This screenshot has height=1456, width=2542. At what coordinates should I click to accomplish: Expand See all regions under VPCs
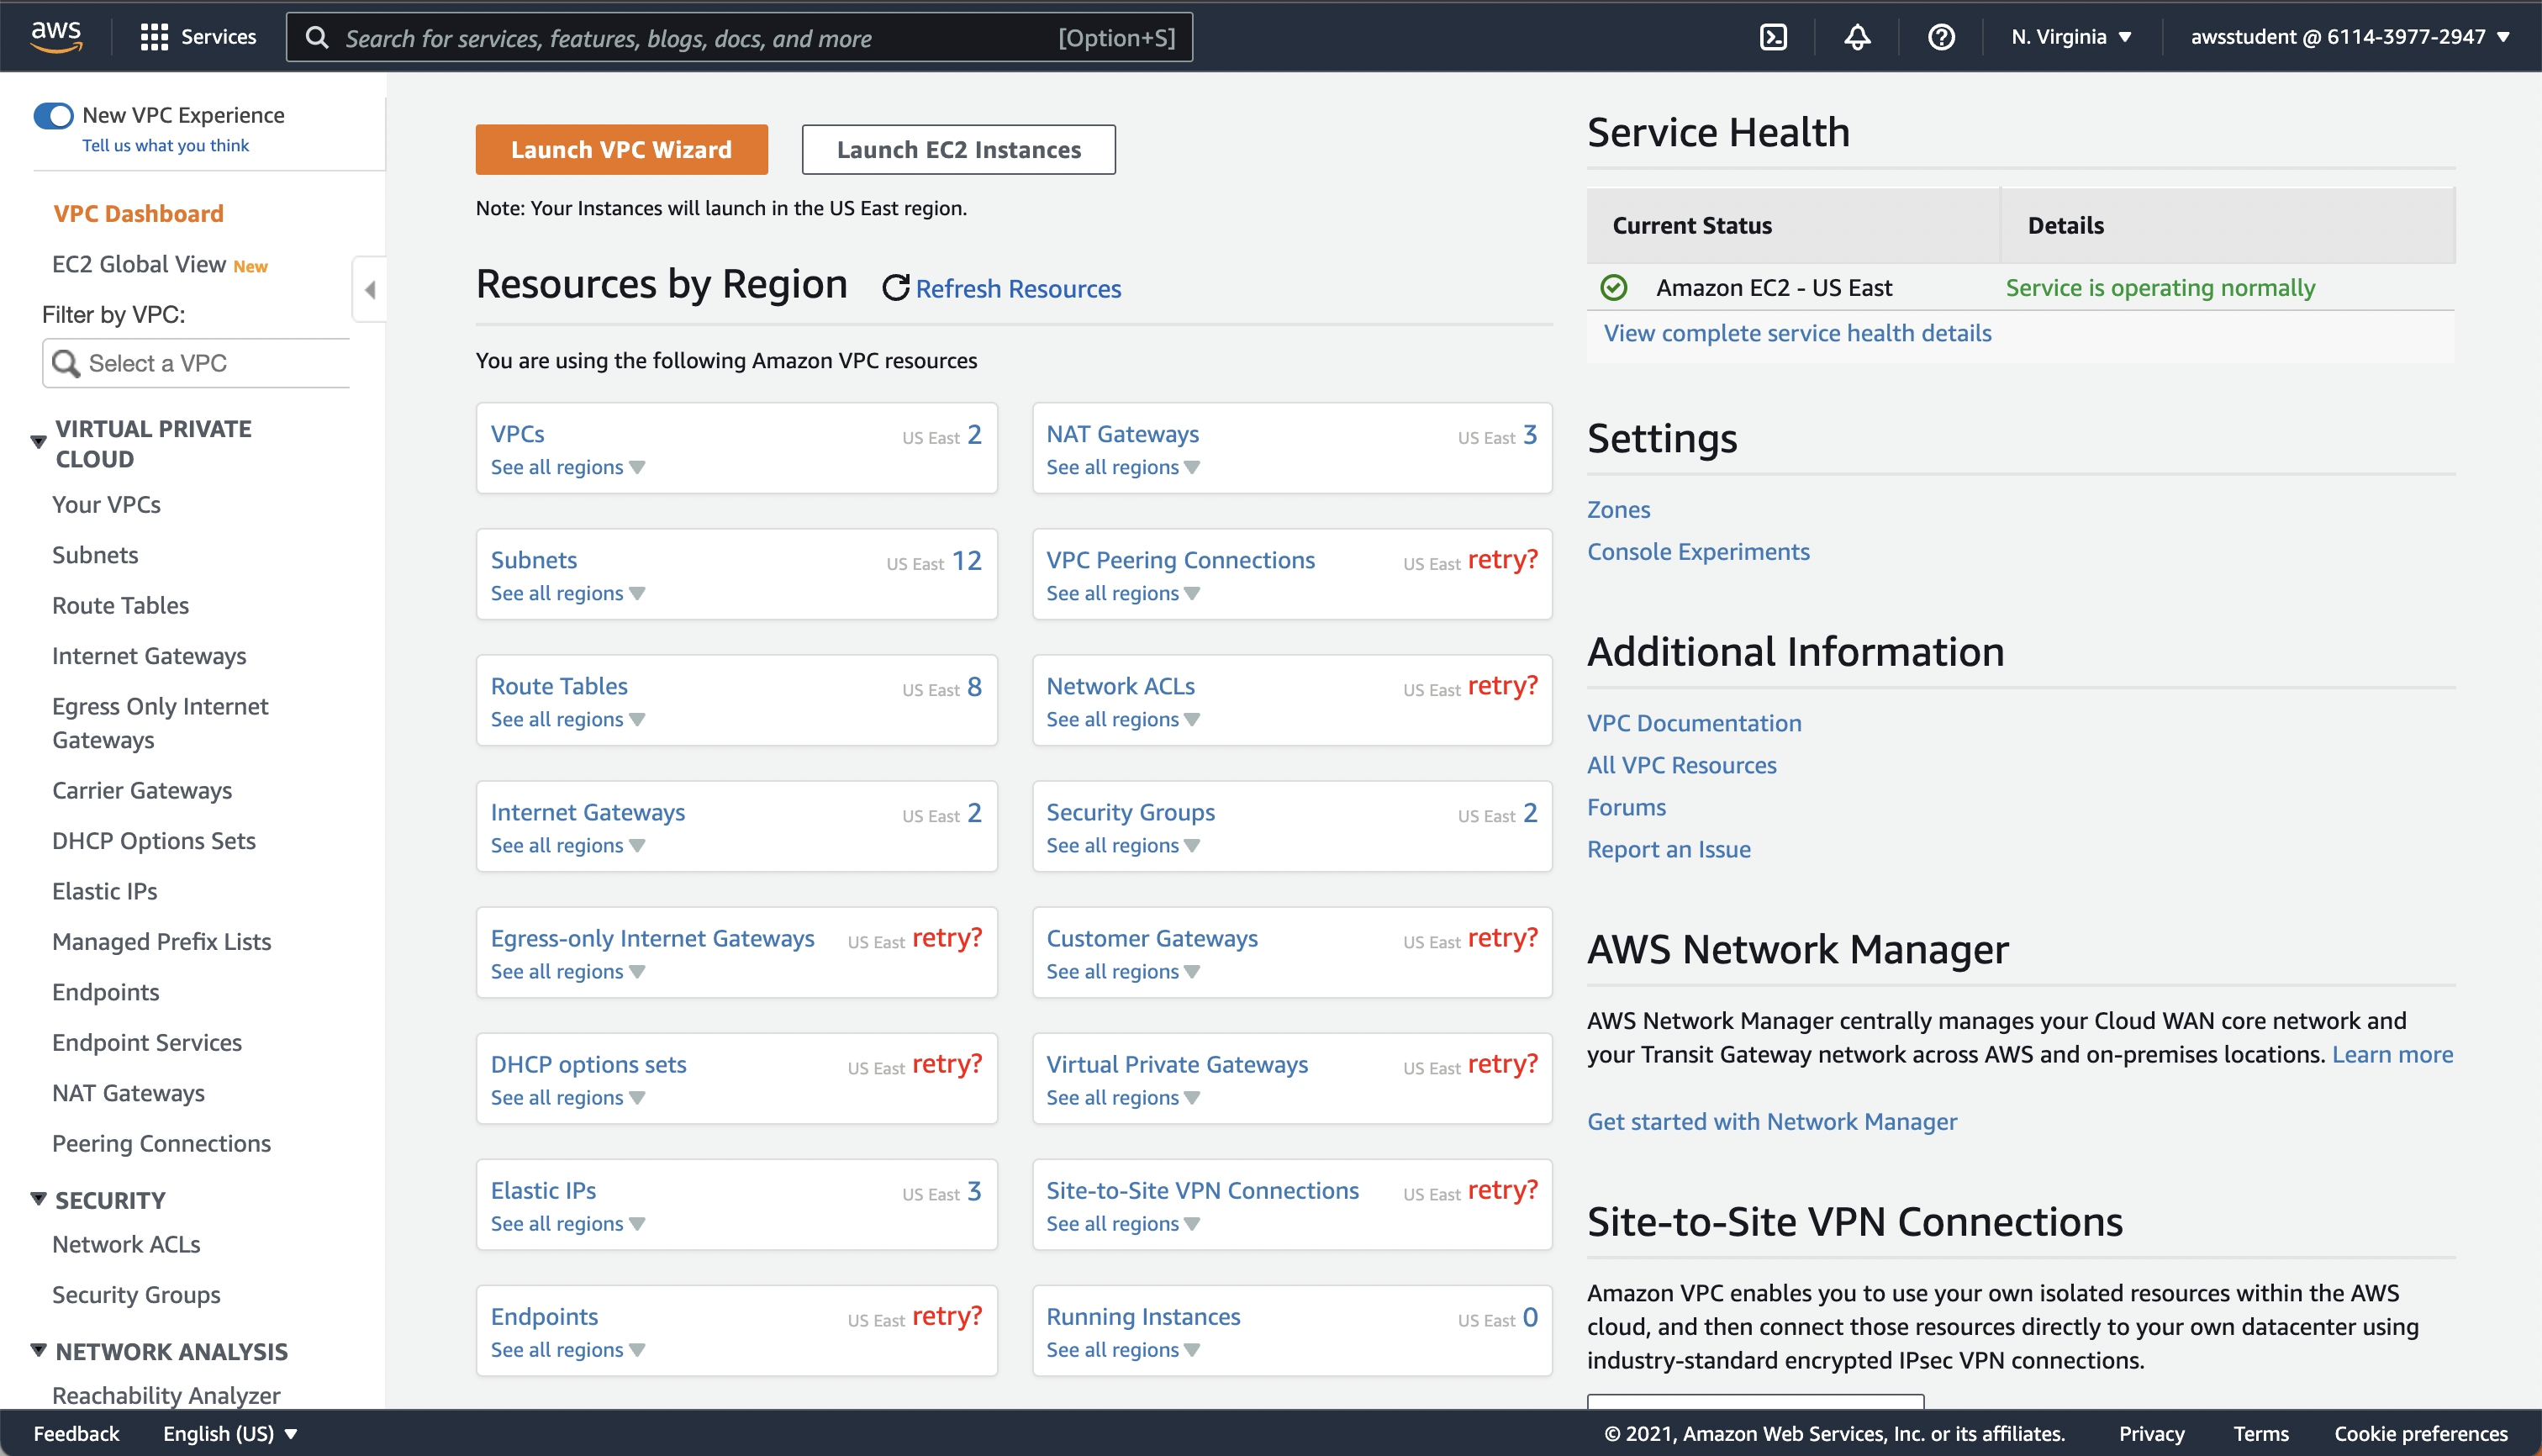[x=567, y=467]
